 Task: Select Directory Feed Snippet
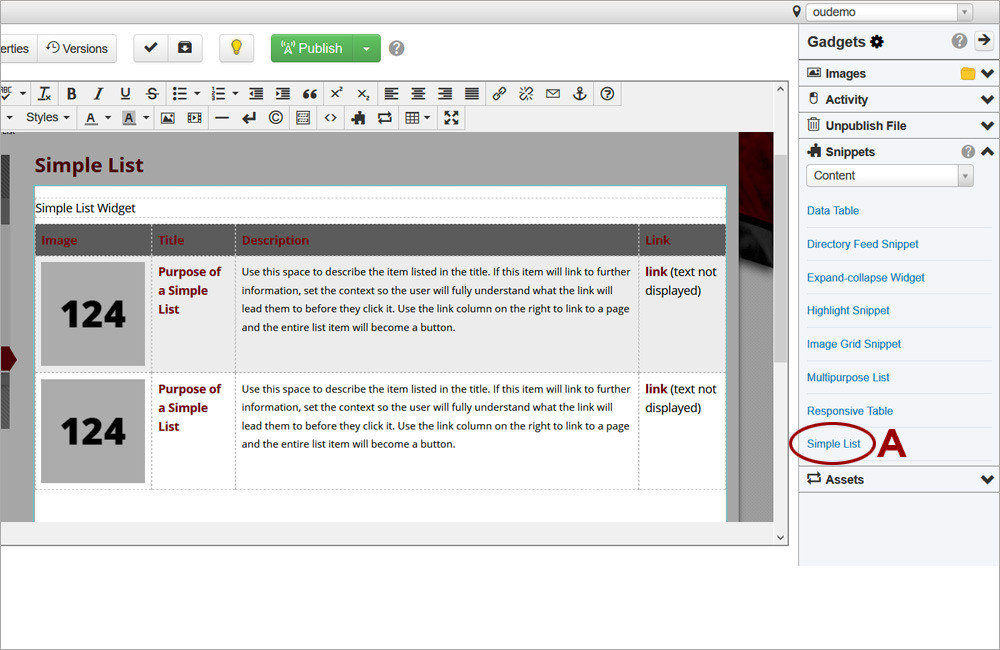862,244
